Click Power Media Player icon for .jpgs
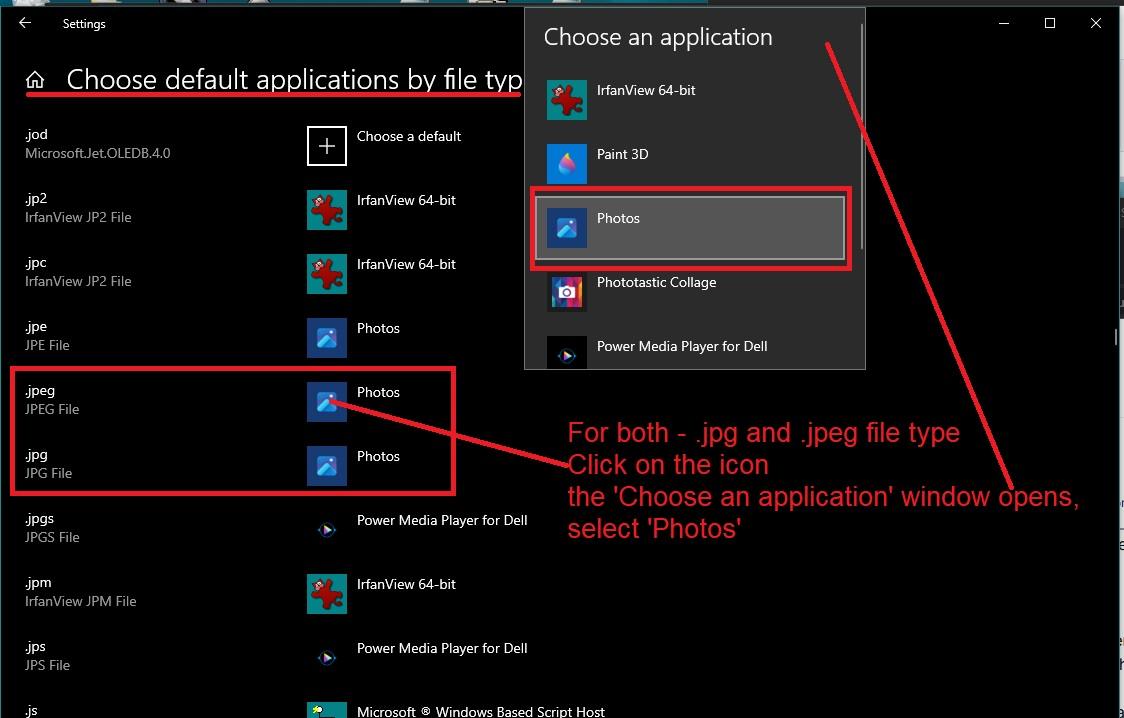Viewport: 1124px width, 718px height. (x=326, y=530)
